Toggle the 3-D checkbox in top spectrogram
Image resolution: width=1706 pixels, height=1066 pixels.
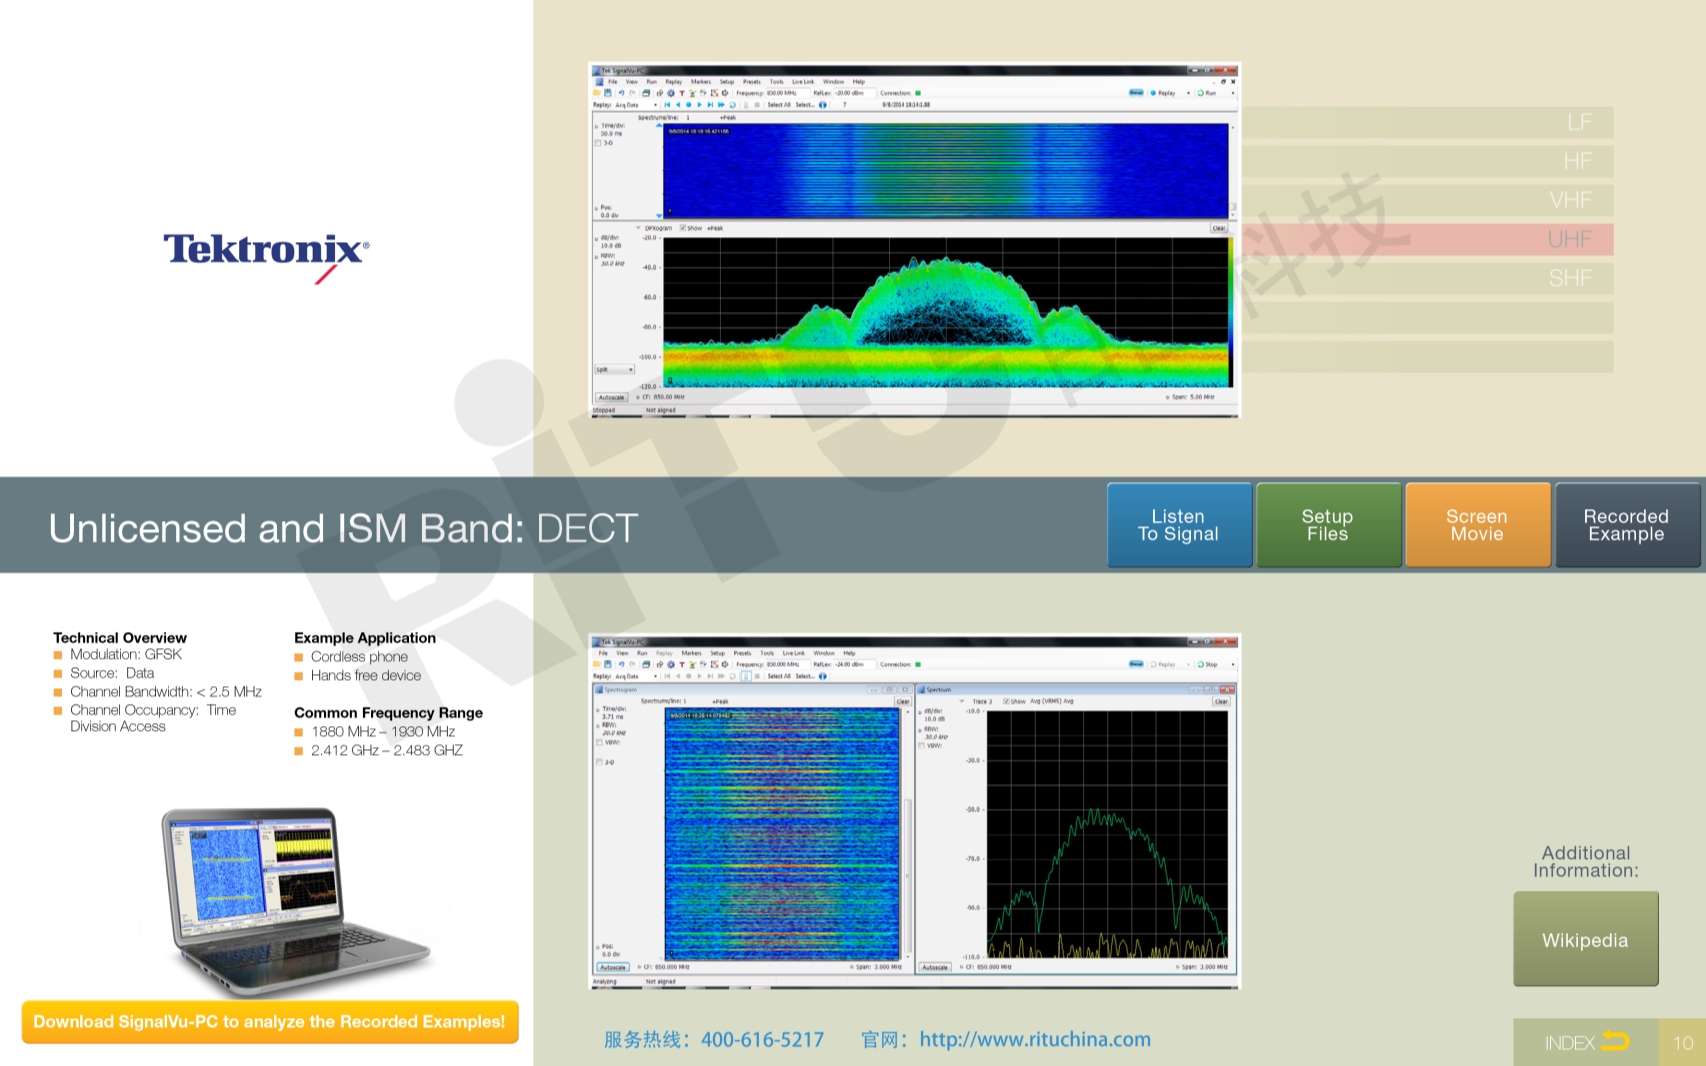[598, 143]
